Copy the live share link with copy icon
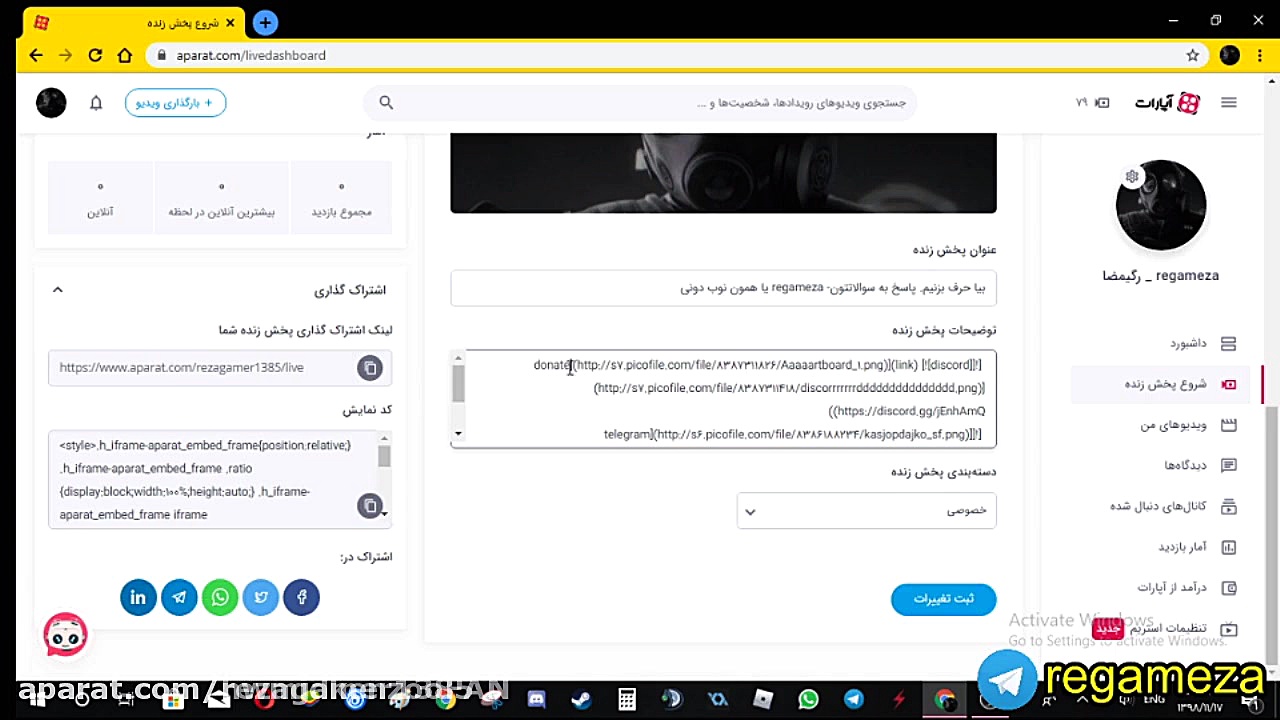 [370, 368]
